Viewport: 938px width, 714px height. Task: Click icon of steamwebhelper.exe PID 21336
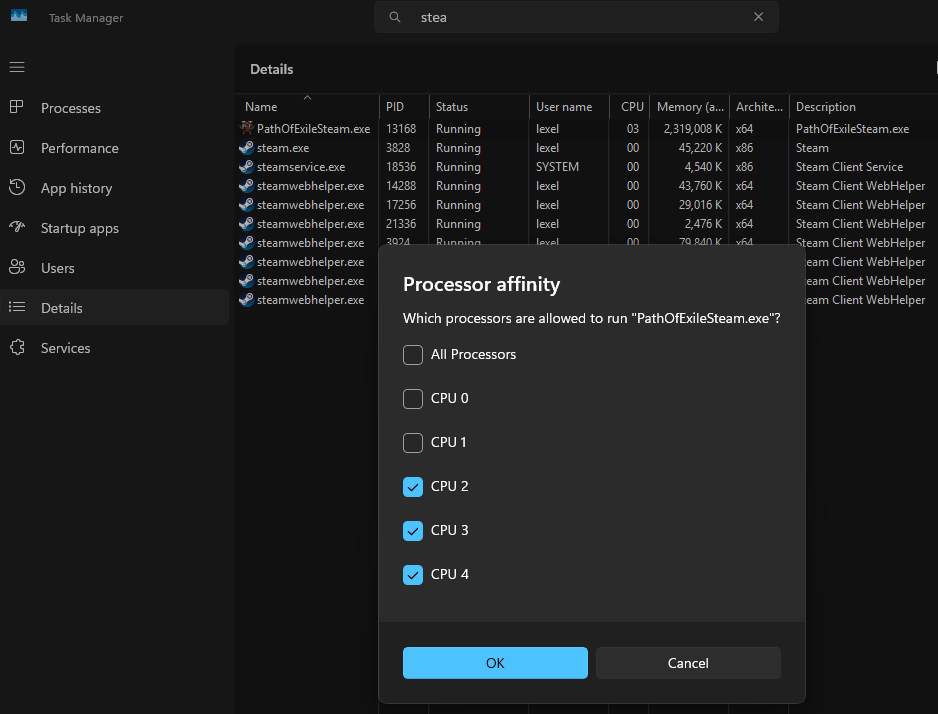(246, 224)
